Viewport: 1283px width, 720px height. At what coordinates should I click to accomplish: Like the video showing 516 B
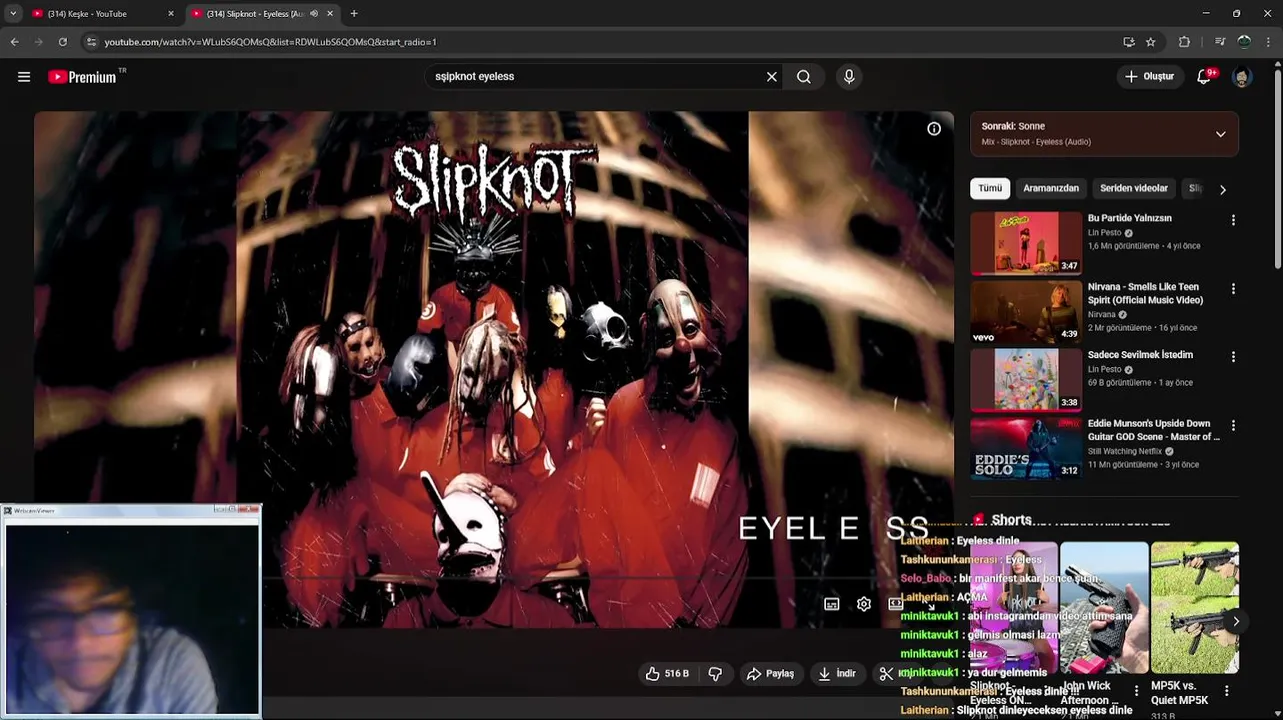(x=667, y=674)
